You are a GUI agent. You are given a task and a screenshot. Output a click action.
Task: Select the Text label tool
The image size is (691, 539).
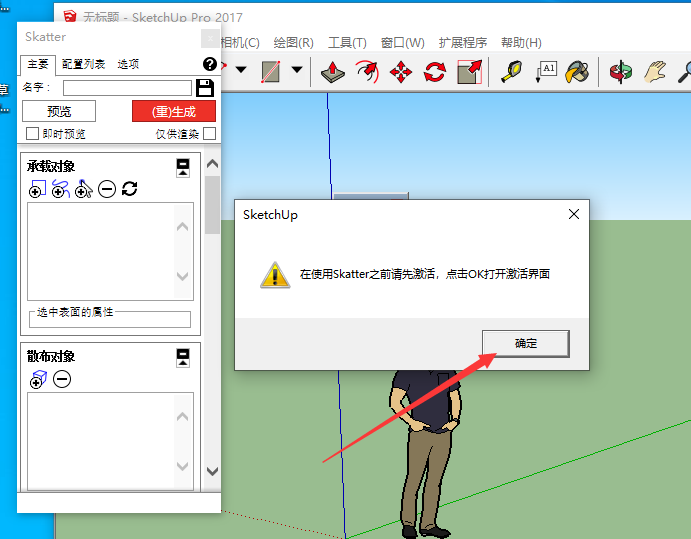tap(546, 72)
